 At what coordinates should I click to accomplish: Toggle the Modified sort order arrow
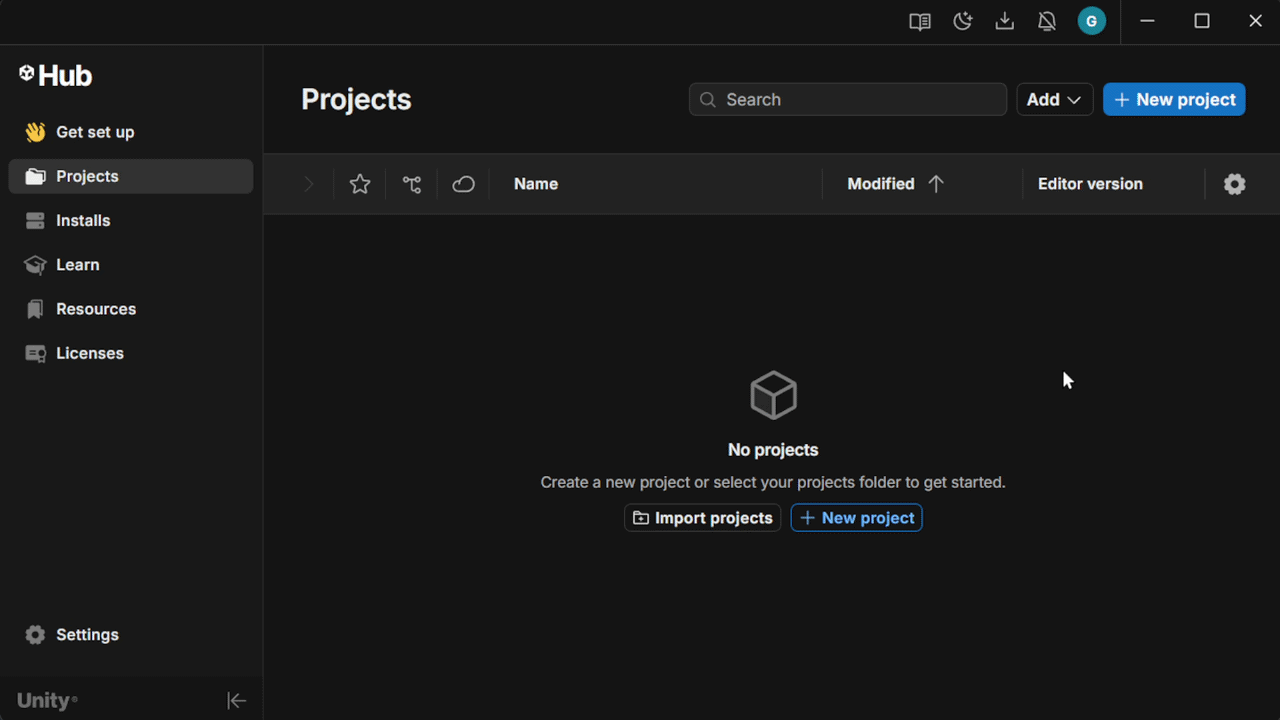point(937,184)
